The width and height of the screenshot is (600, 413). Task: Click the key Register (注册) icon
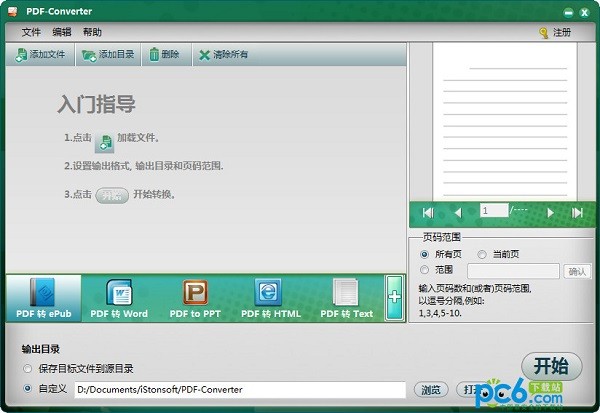click(543, 33)
